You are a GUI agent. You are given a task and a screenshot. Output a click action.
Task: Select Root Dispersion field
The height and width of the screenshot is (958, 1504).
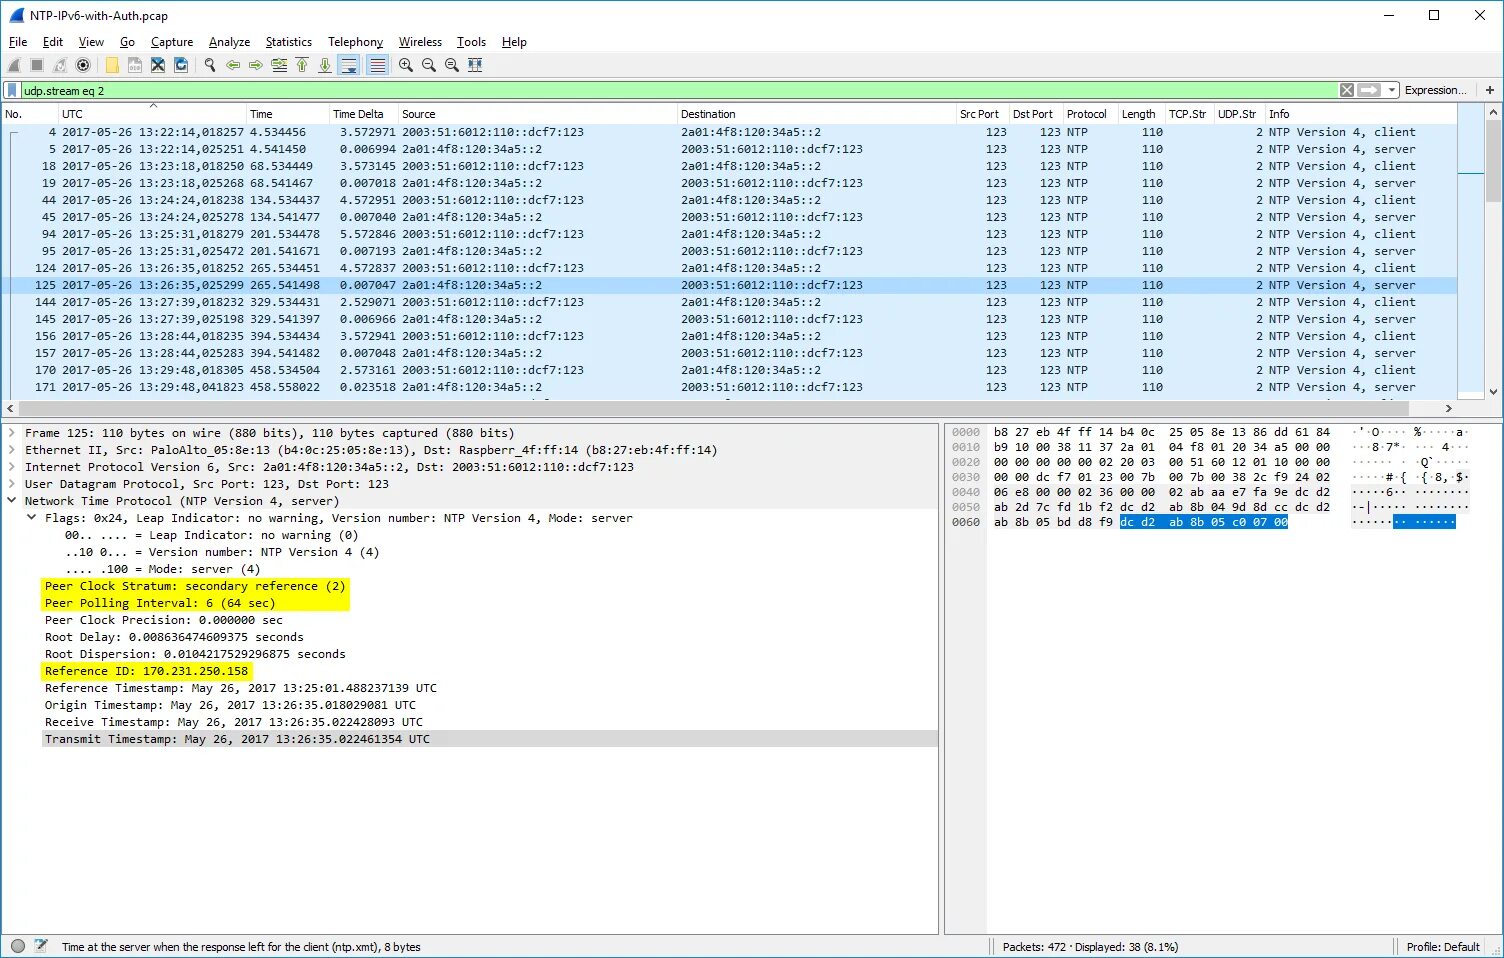tap(195, 654)
